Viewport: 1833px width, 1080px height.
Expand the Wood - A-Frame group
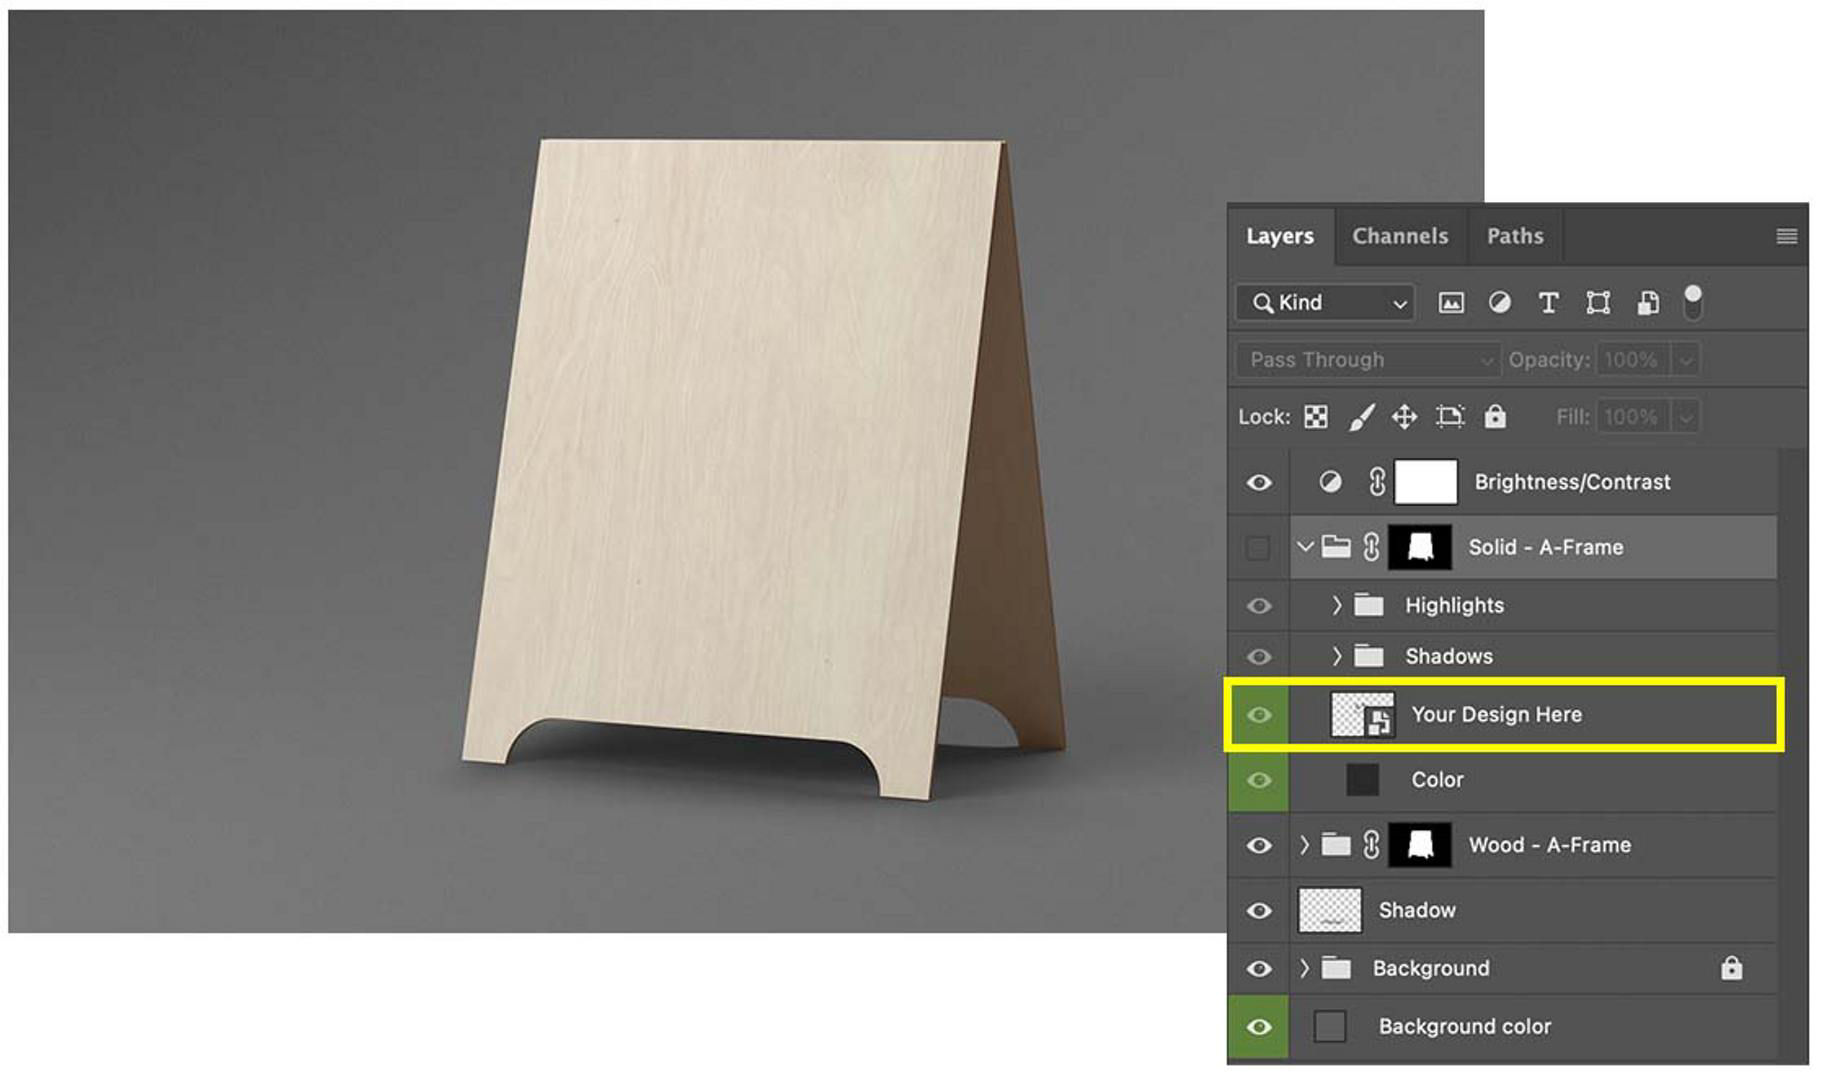pos(1304,845)
